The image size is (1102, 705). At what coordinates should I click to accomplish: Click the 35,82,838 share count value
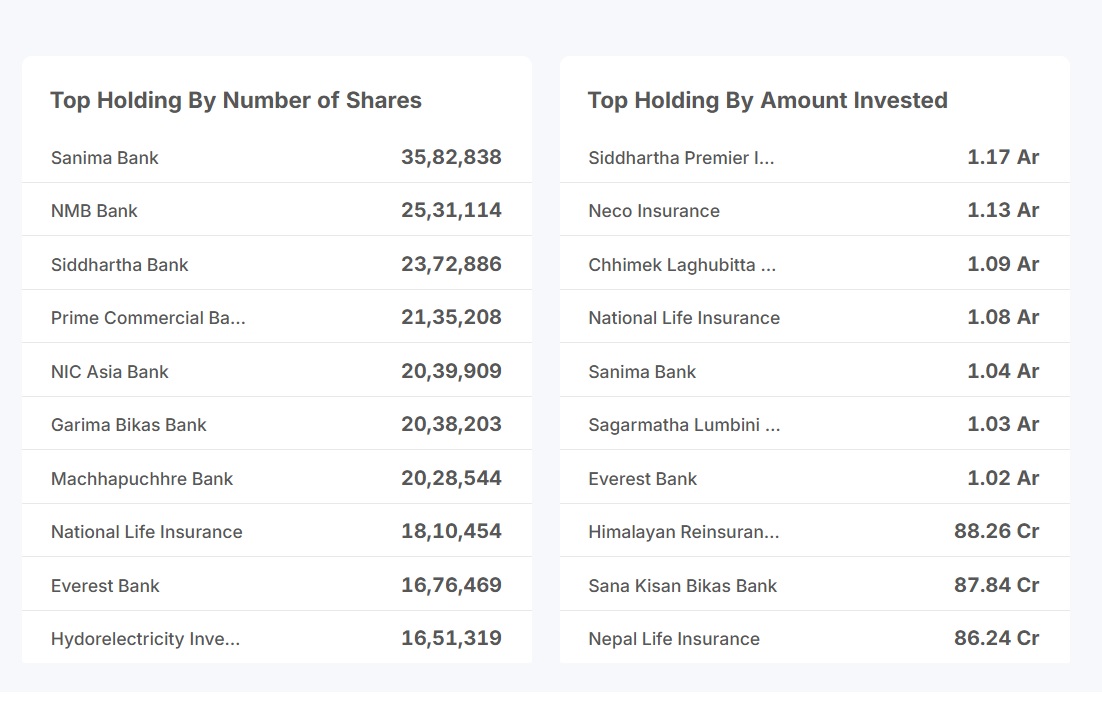tap(451, 157)
